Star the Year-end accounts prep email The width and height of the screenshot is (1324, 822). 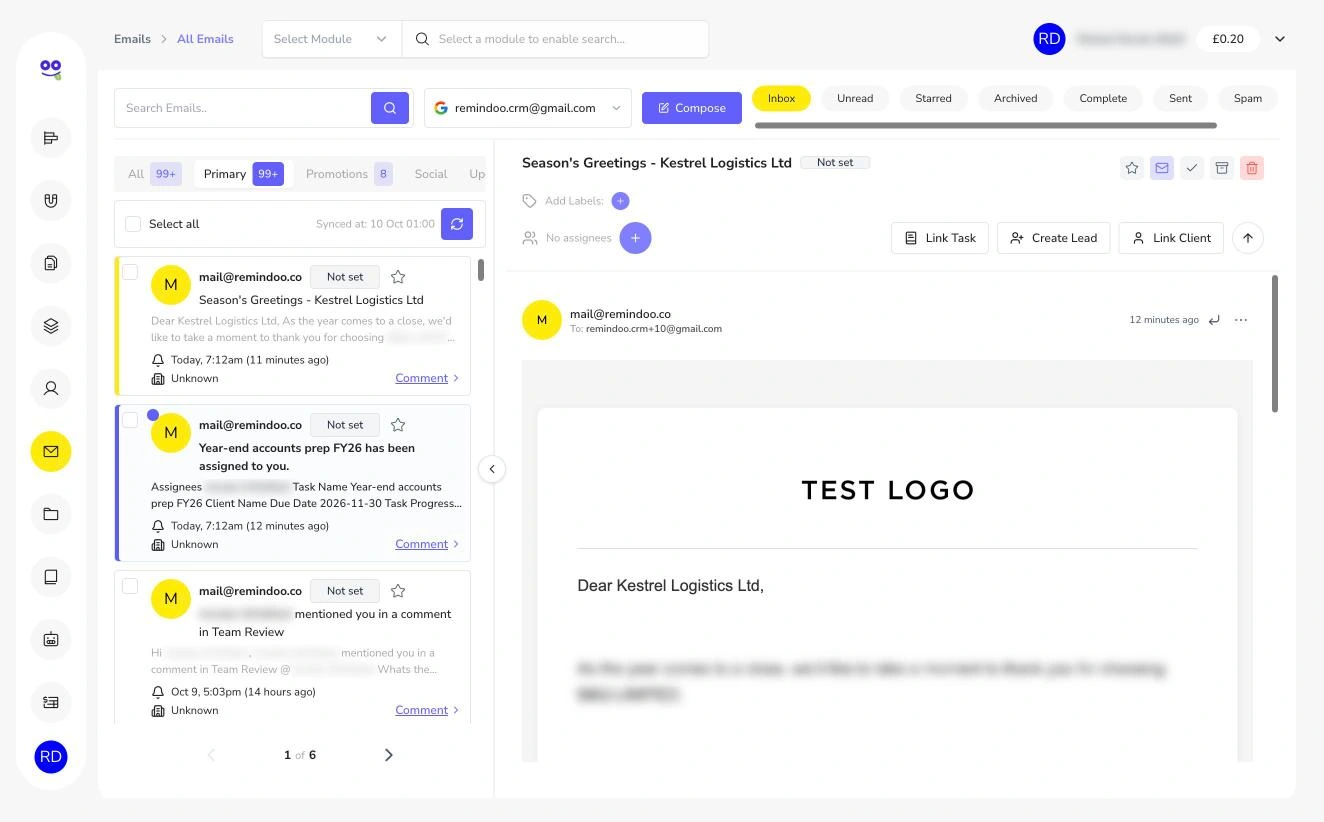[x=398, y=425]
